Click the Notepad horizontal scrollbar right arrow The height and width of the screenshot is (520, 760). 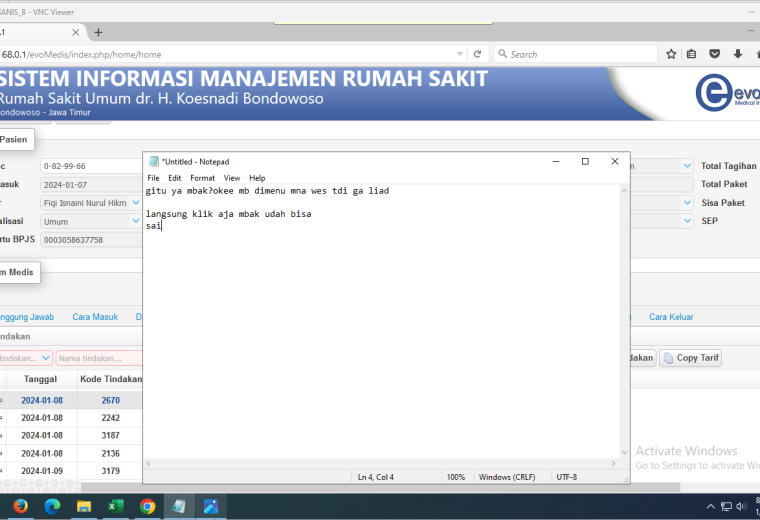tap(614, 463)
